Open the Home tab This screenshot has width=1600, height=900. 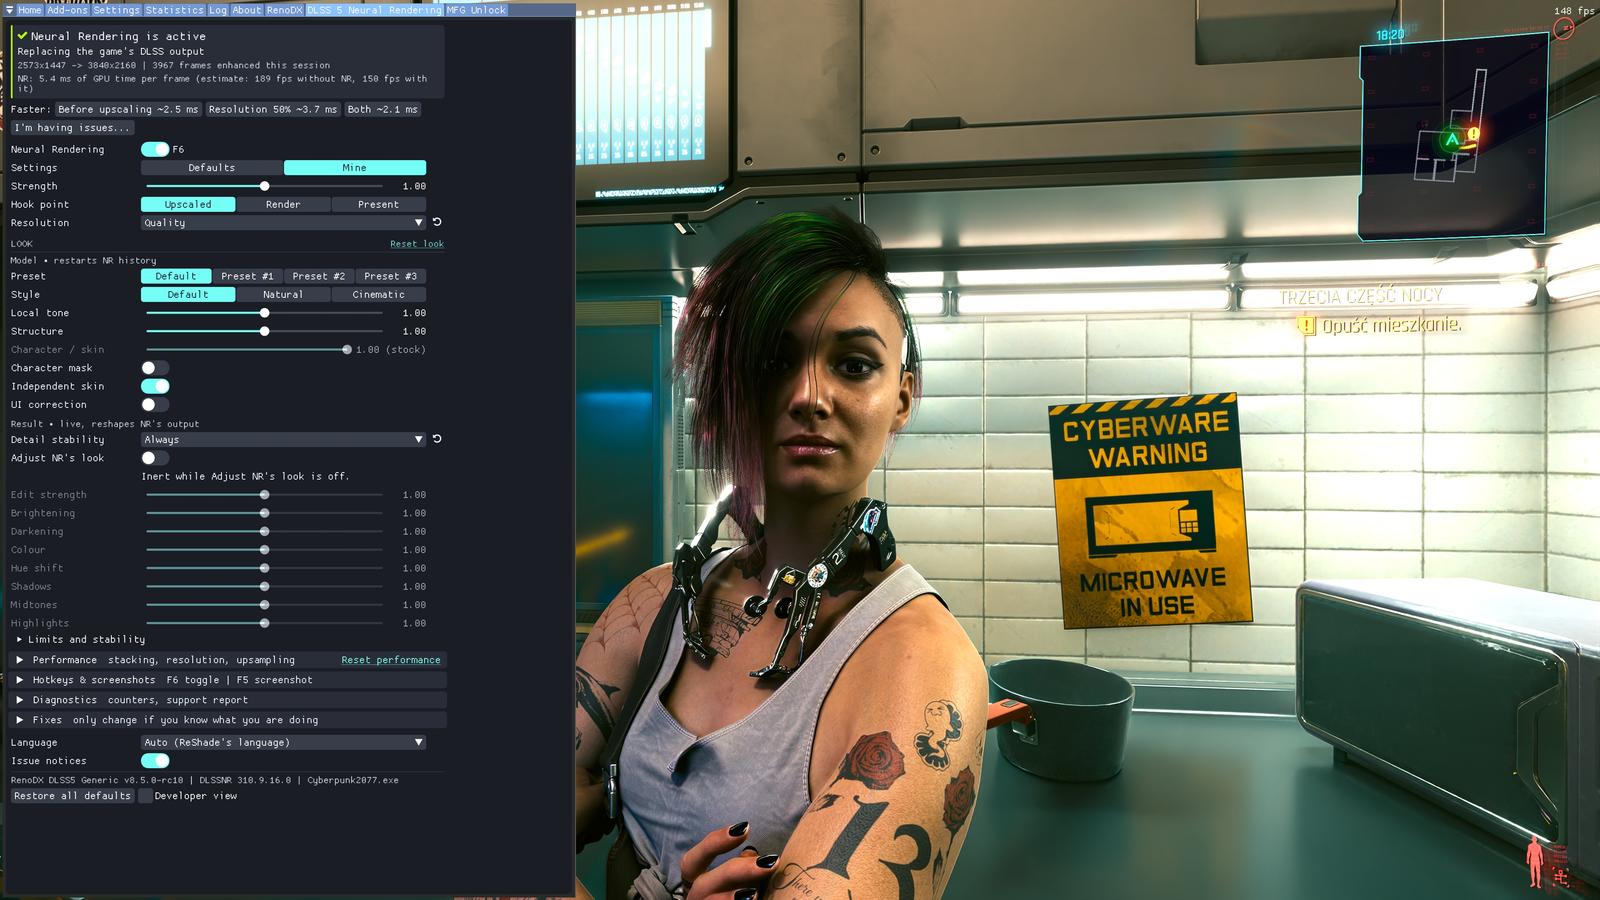29,10
